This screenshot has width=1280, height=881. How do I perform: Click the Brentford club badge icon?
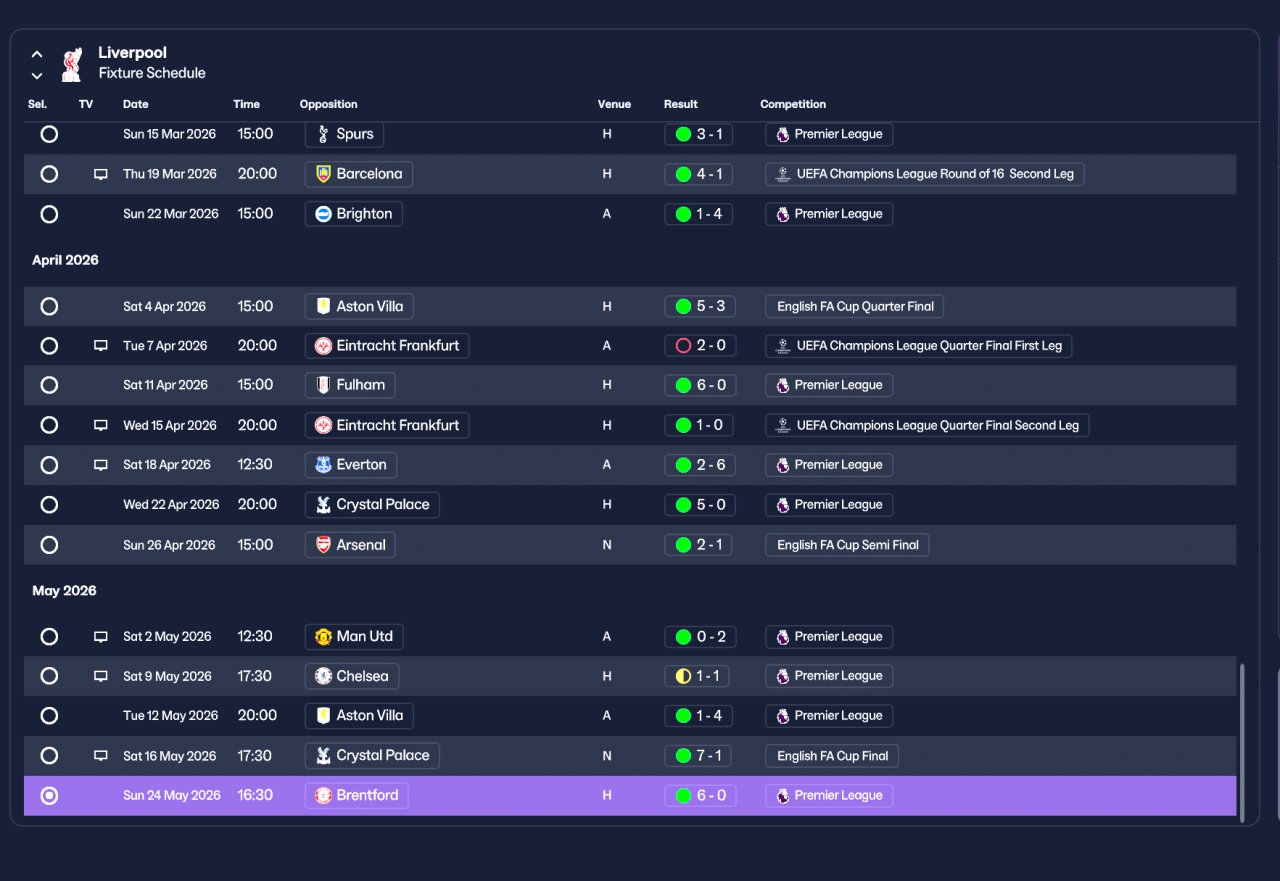pyautogui.click(x=323, y=796)
